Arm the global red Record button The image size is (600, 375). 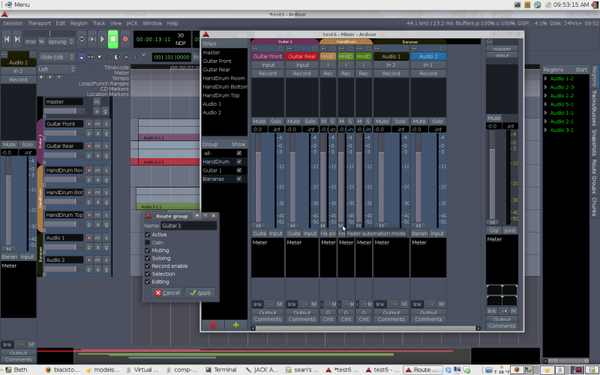(x=125, y=39)
